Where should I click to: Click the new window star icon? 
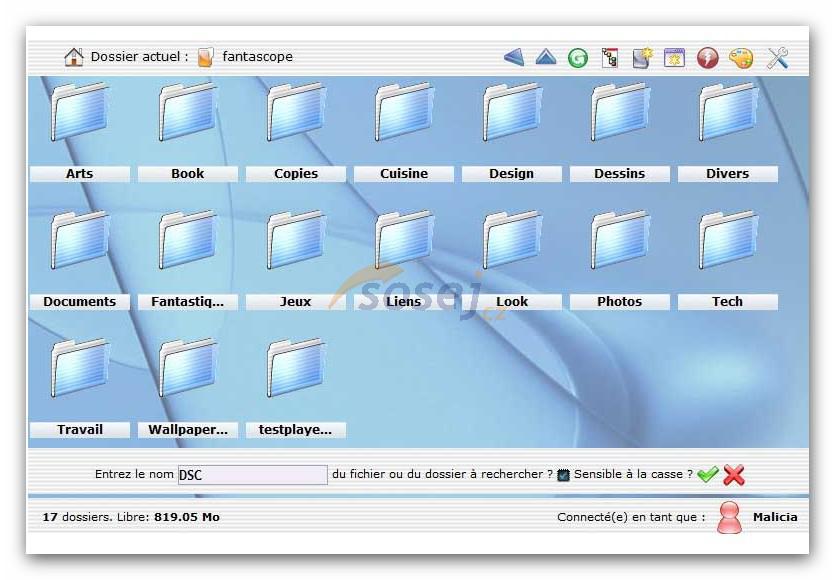[675, 58]
